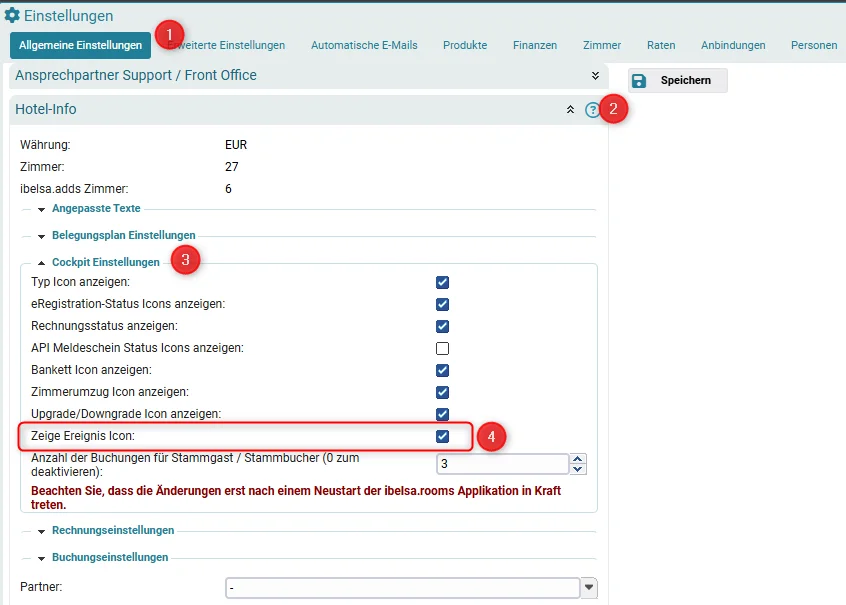
Task: Switch to the Automatische E-Mails tab
Action: point(364,45)
